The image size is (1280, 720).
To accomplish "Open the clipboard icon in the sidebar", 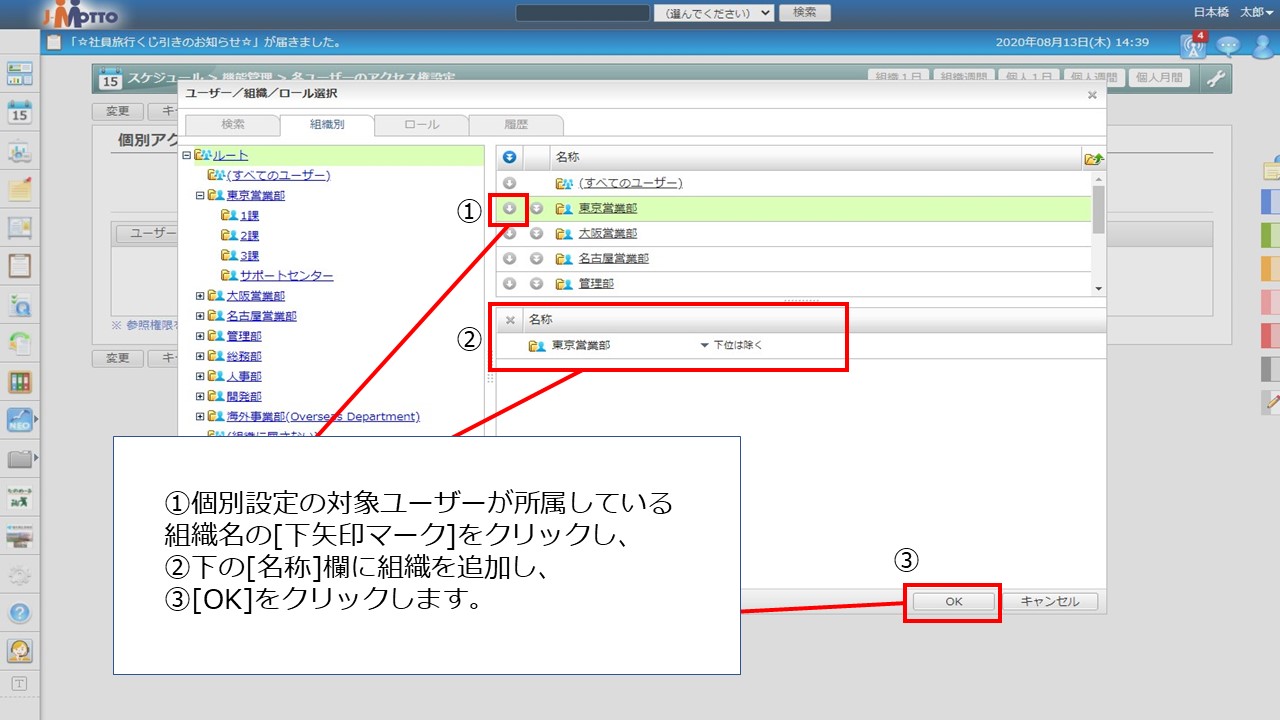I will pyautogui.click(x=20, y=265).
